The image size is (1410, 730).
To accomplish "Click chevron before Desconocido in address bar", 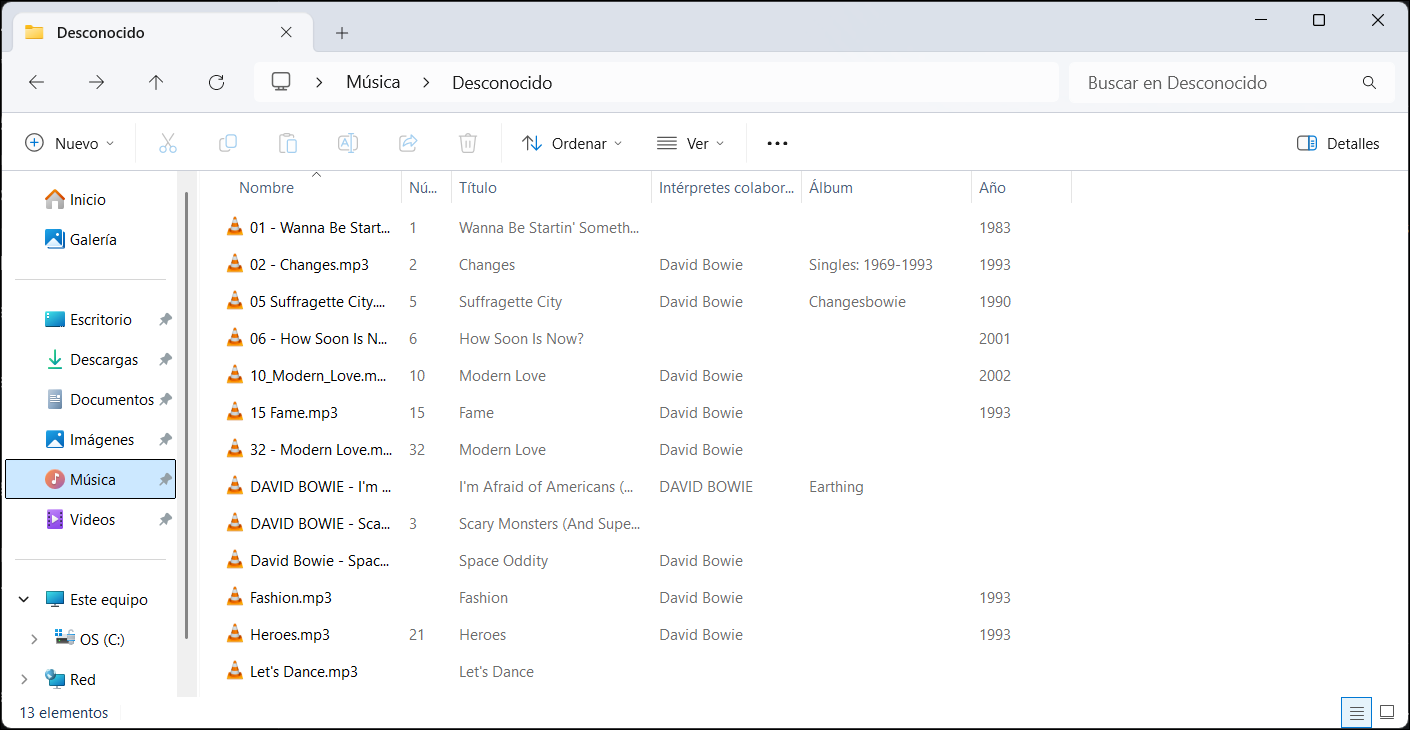I will [x=426, y=83].
